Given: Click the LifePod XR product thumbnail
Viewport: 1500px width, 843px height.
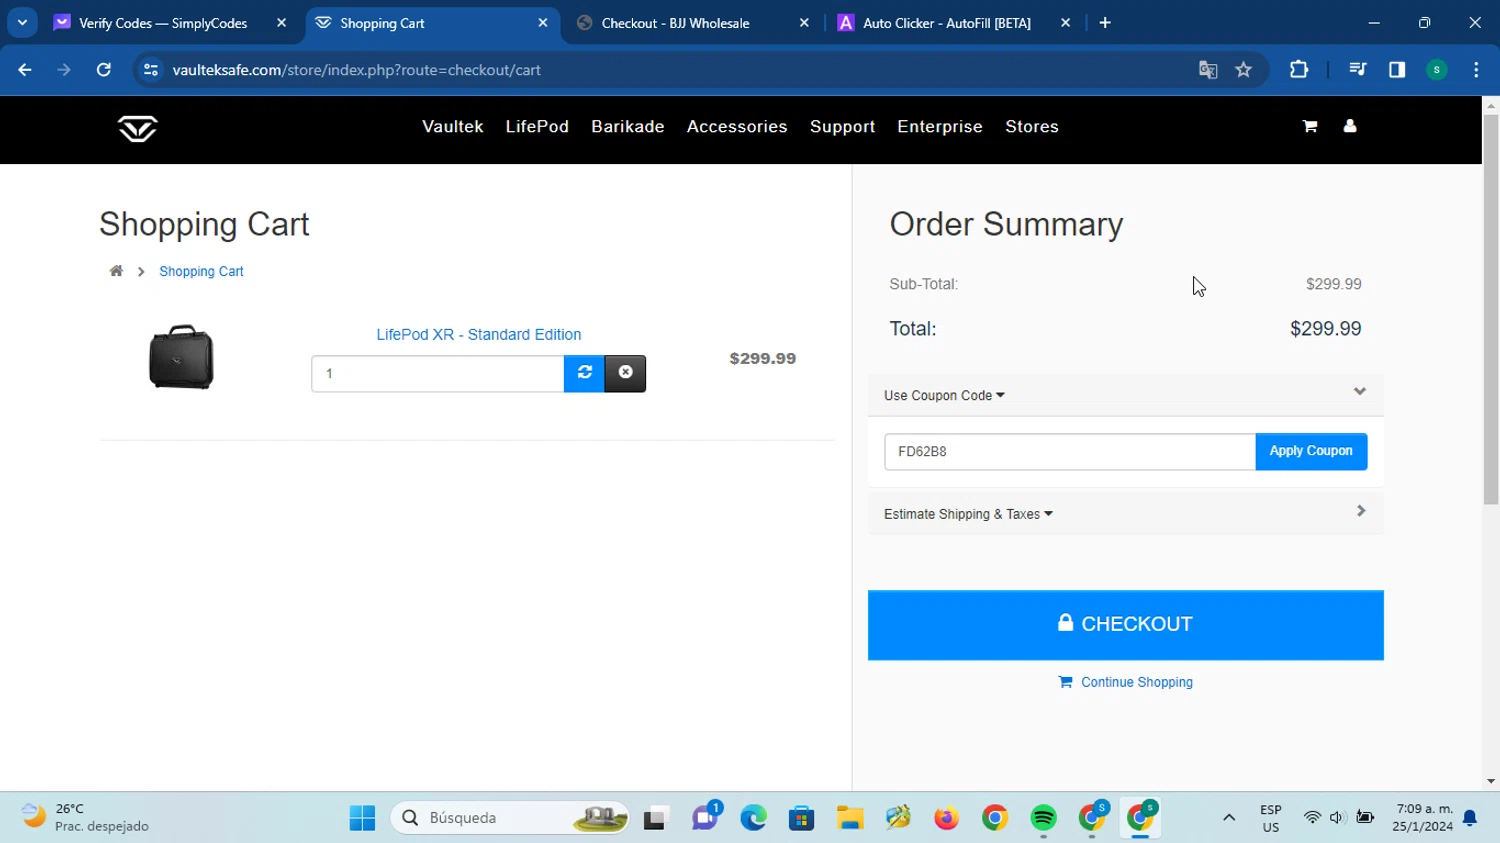Looking at the screenshot, I should click(x=181, y=357).
